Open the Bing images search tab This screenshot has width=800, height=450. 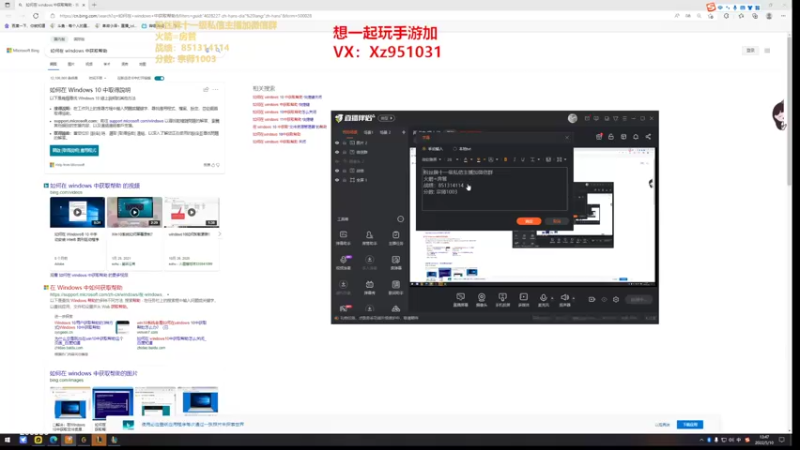coord(71,64)
